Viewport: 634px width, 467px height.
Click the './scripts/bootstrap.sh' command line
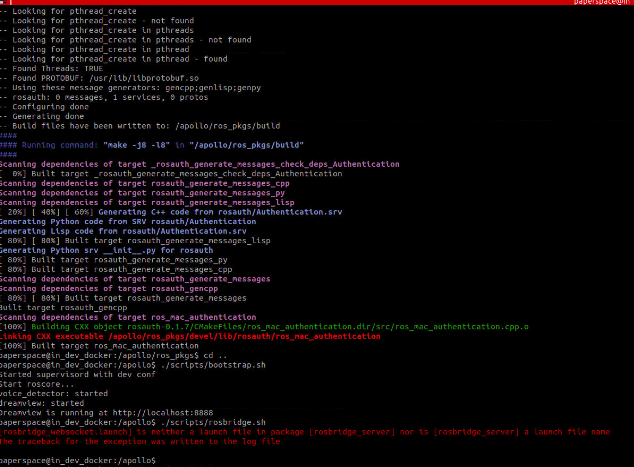133,365
